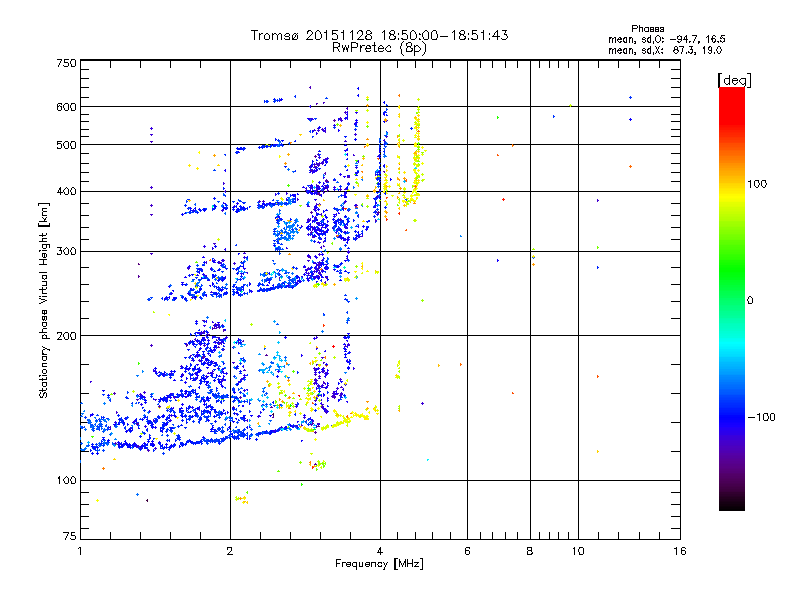Click the y-axis tick label '300'
The height and width of the screenshot is (600, 800).
coord(66,252)
